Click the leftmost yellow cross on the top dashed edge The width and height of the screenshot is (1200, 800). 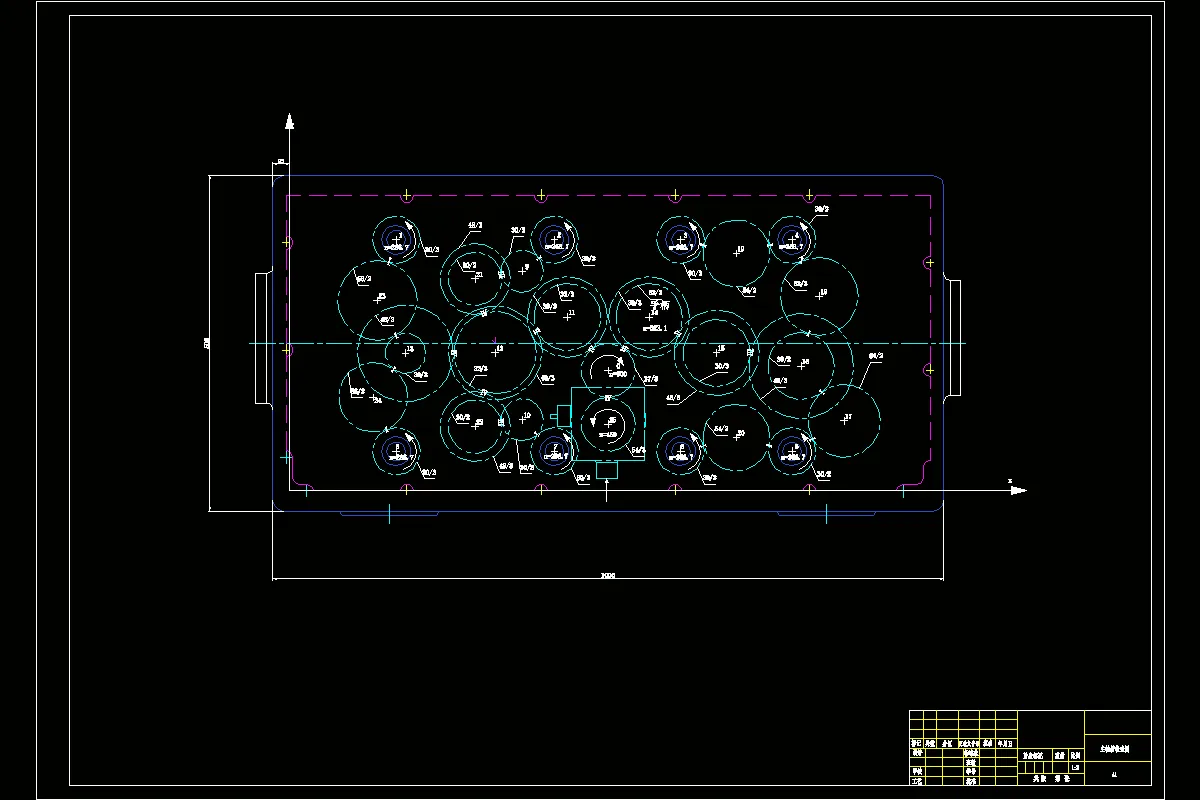coord(406,195)
